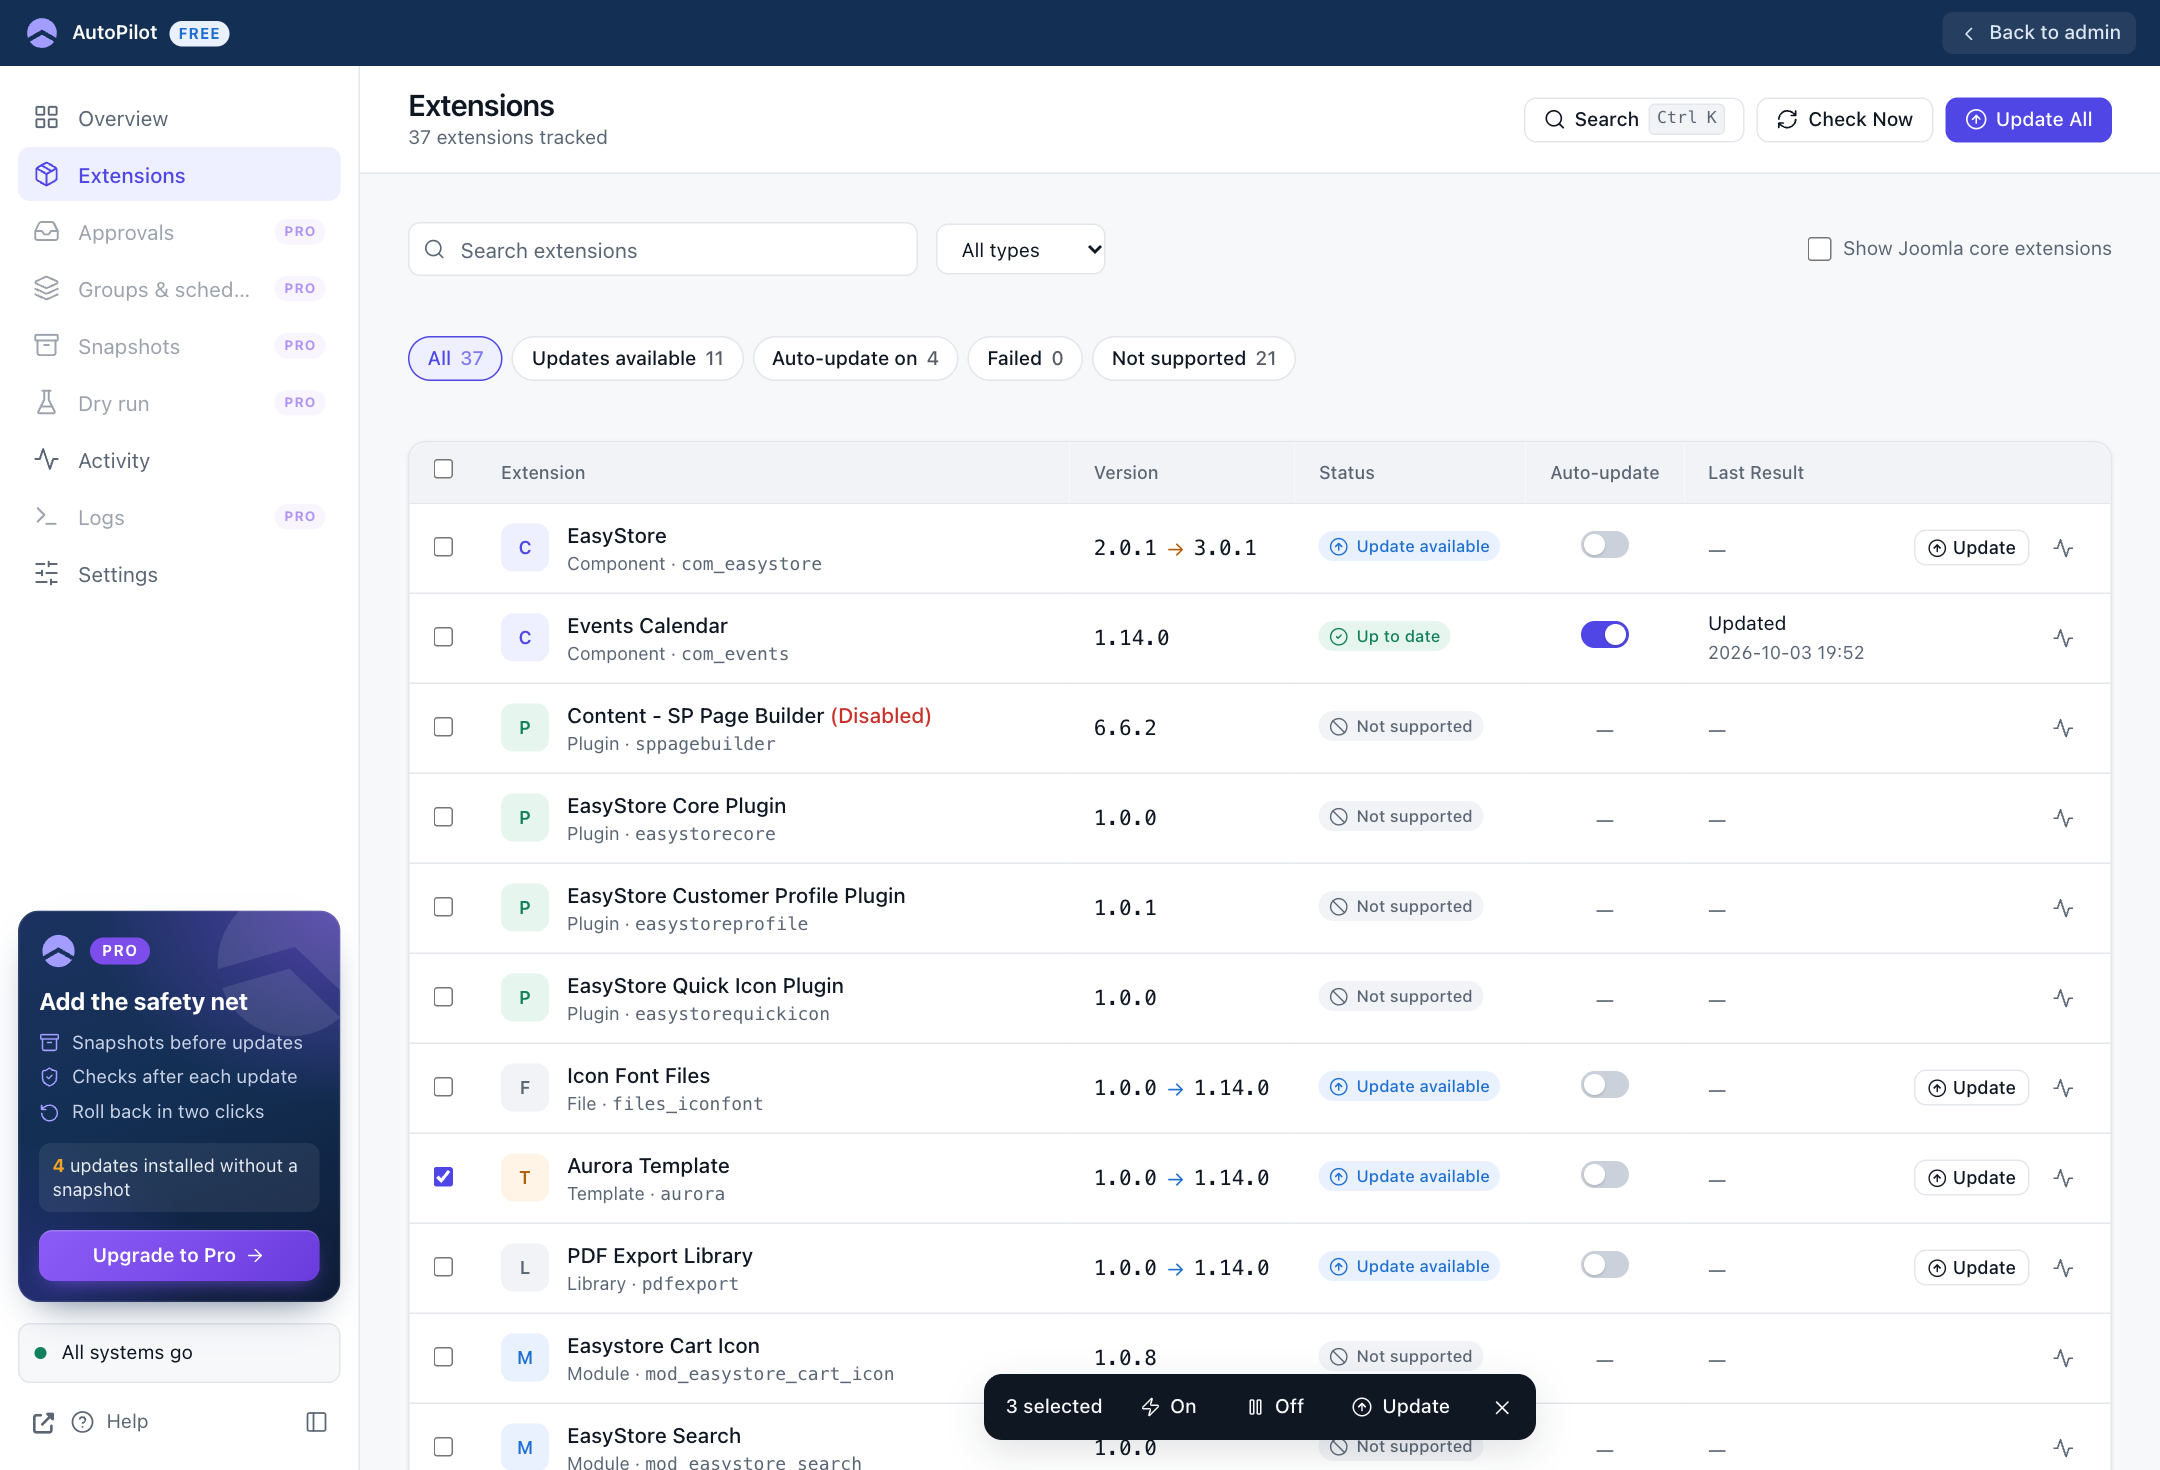Enable auto-update for PDF Export Library
2160x1470 pixels.
coord(1604,1265)
